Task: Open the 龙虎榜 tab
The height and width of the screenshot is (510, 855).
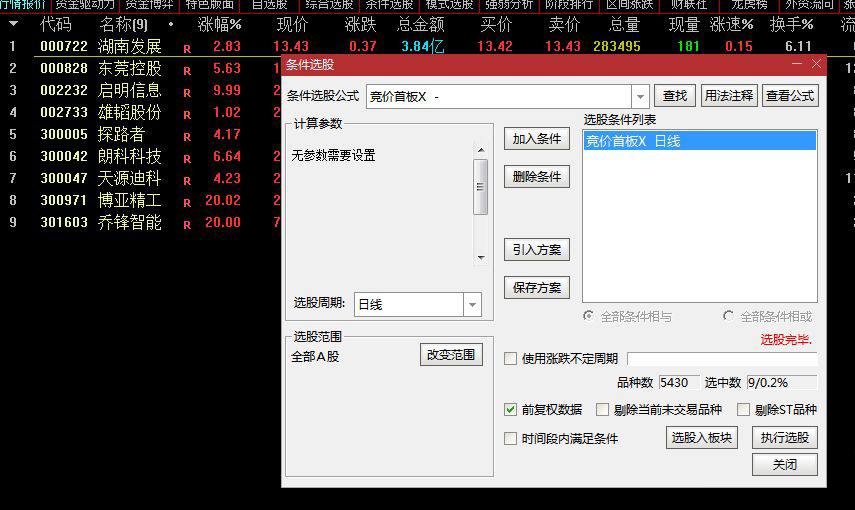Action: 749,5
